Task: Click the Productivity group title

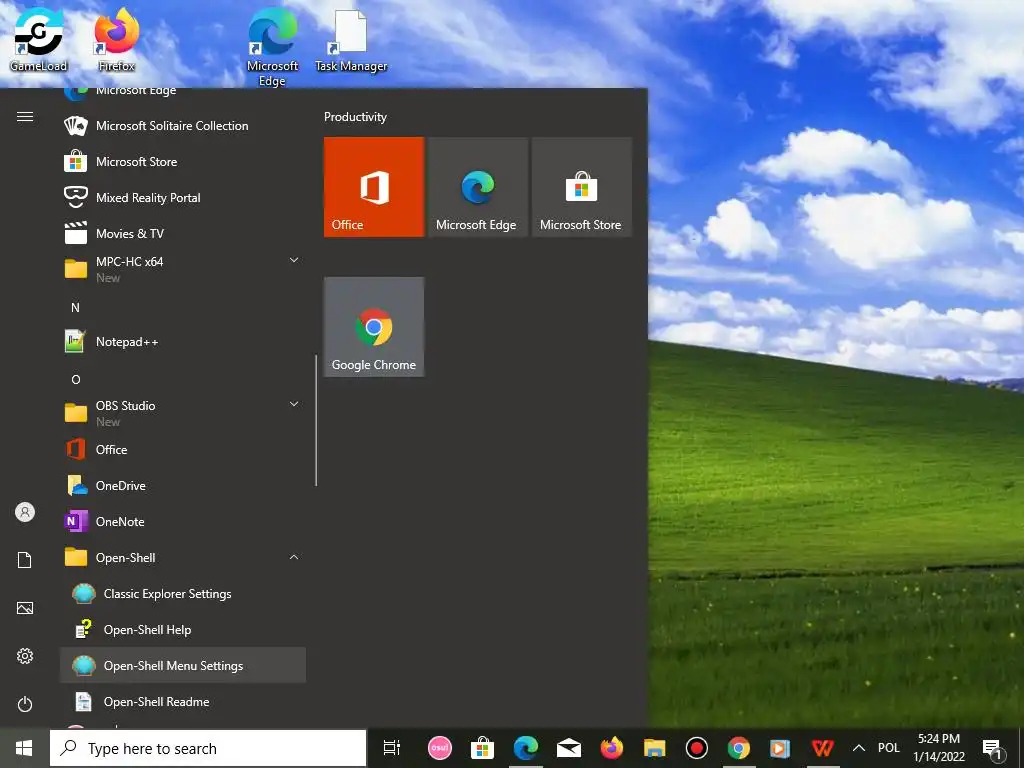Action: coord(355,117)
